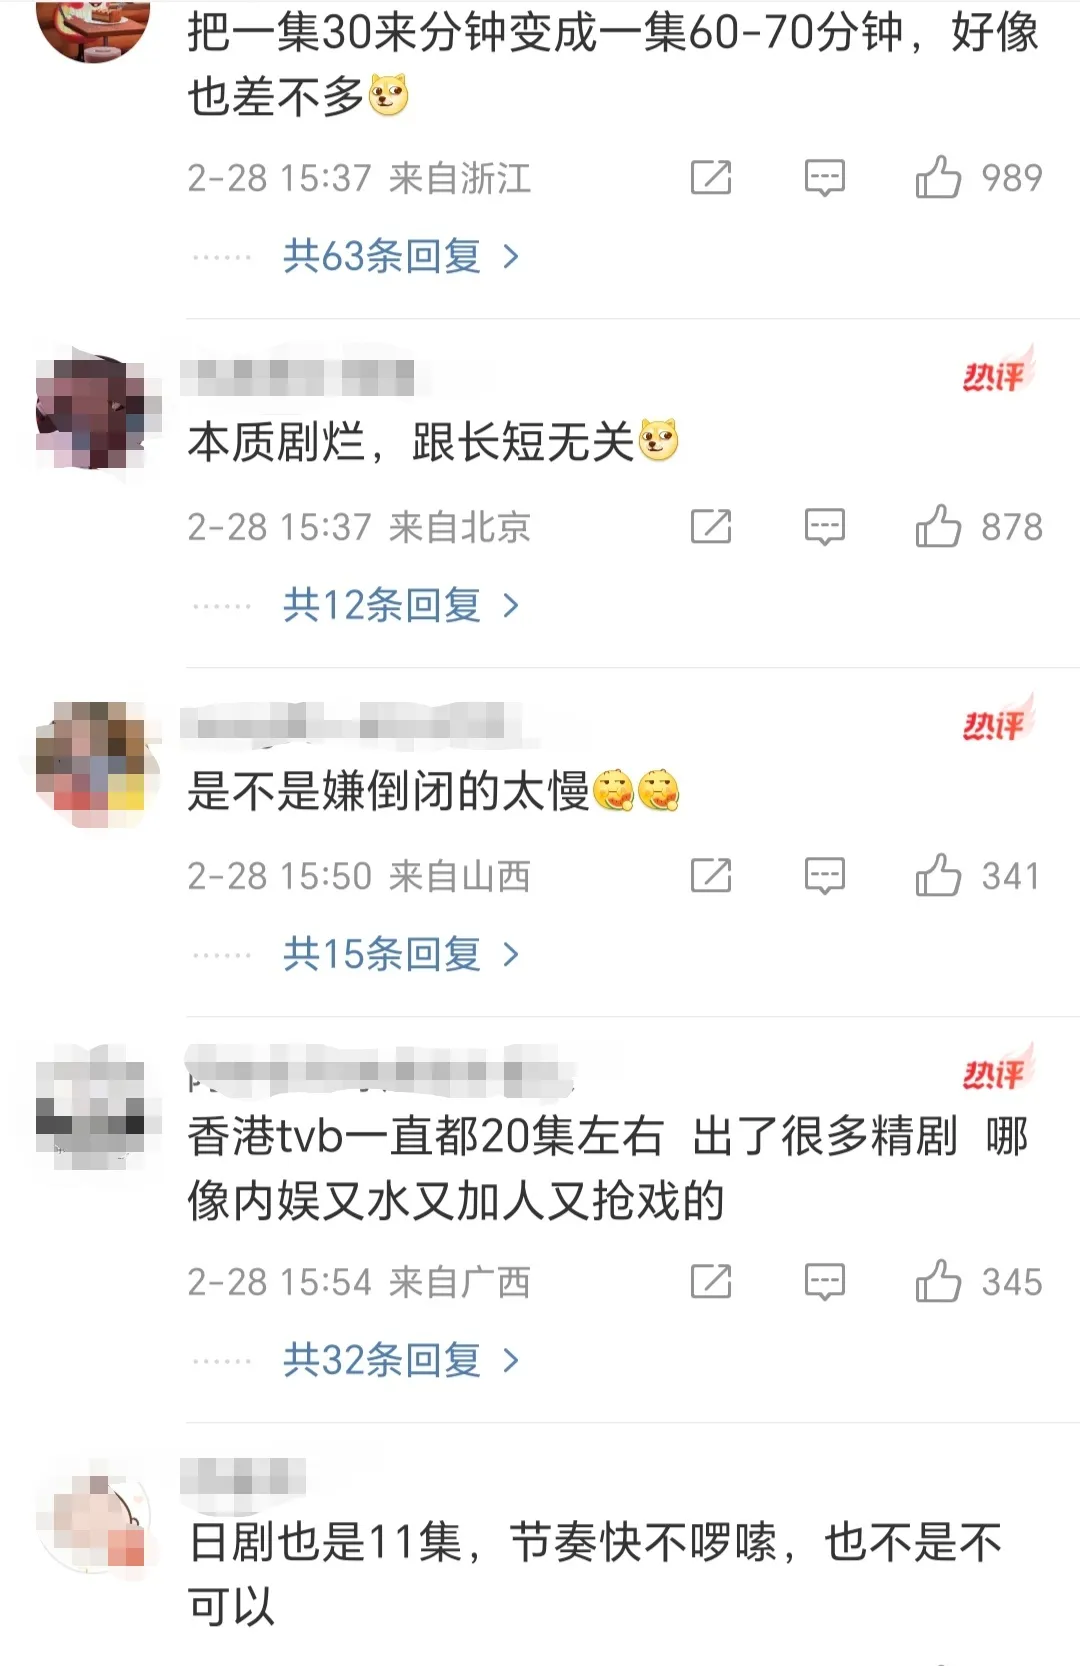1080x1666 pixels.
Task: Expand 共12条回复 thread
Action: (401, 606)
